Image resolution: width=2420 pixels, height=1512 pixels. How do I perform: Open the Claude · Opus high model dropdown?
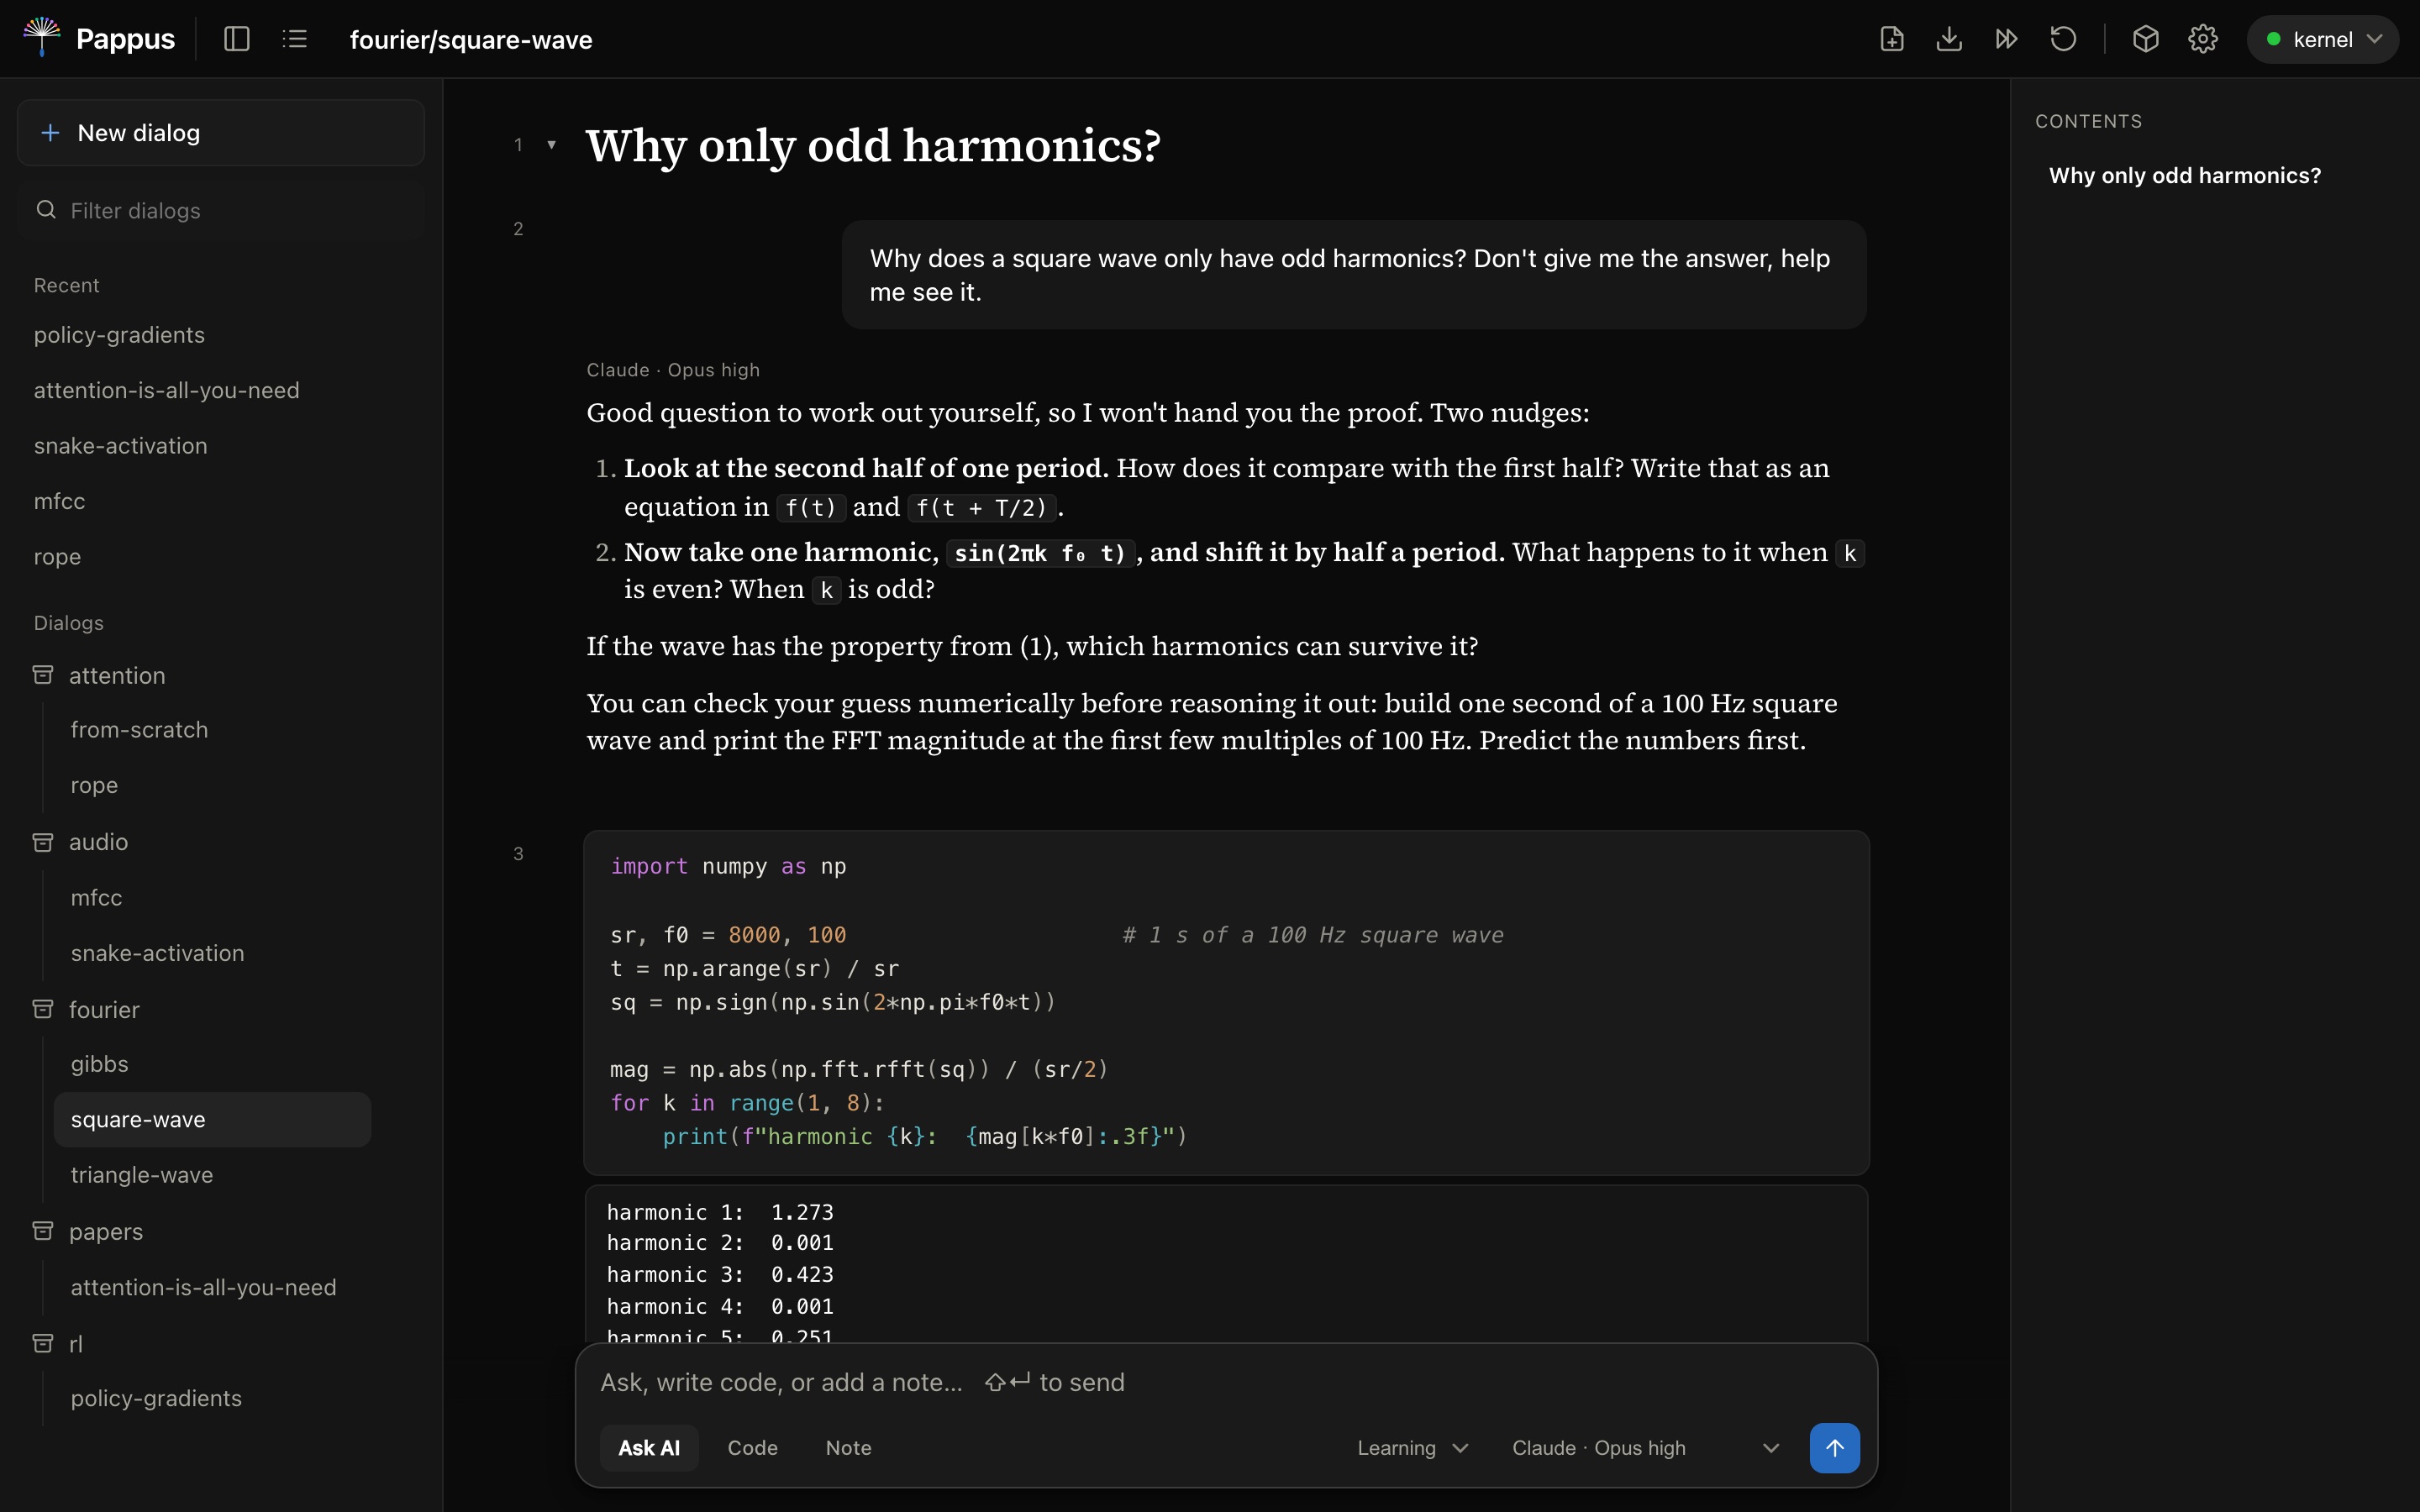(1645, 1447)
